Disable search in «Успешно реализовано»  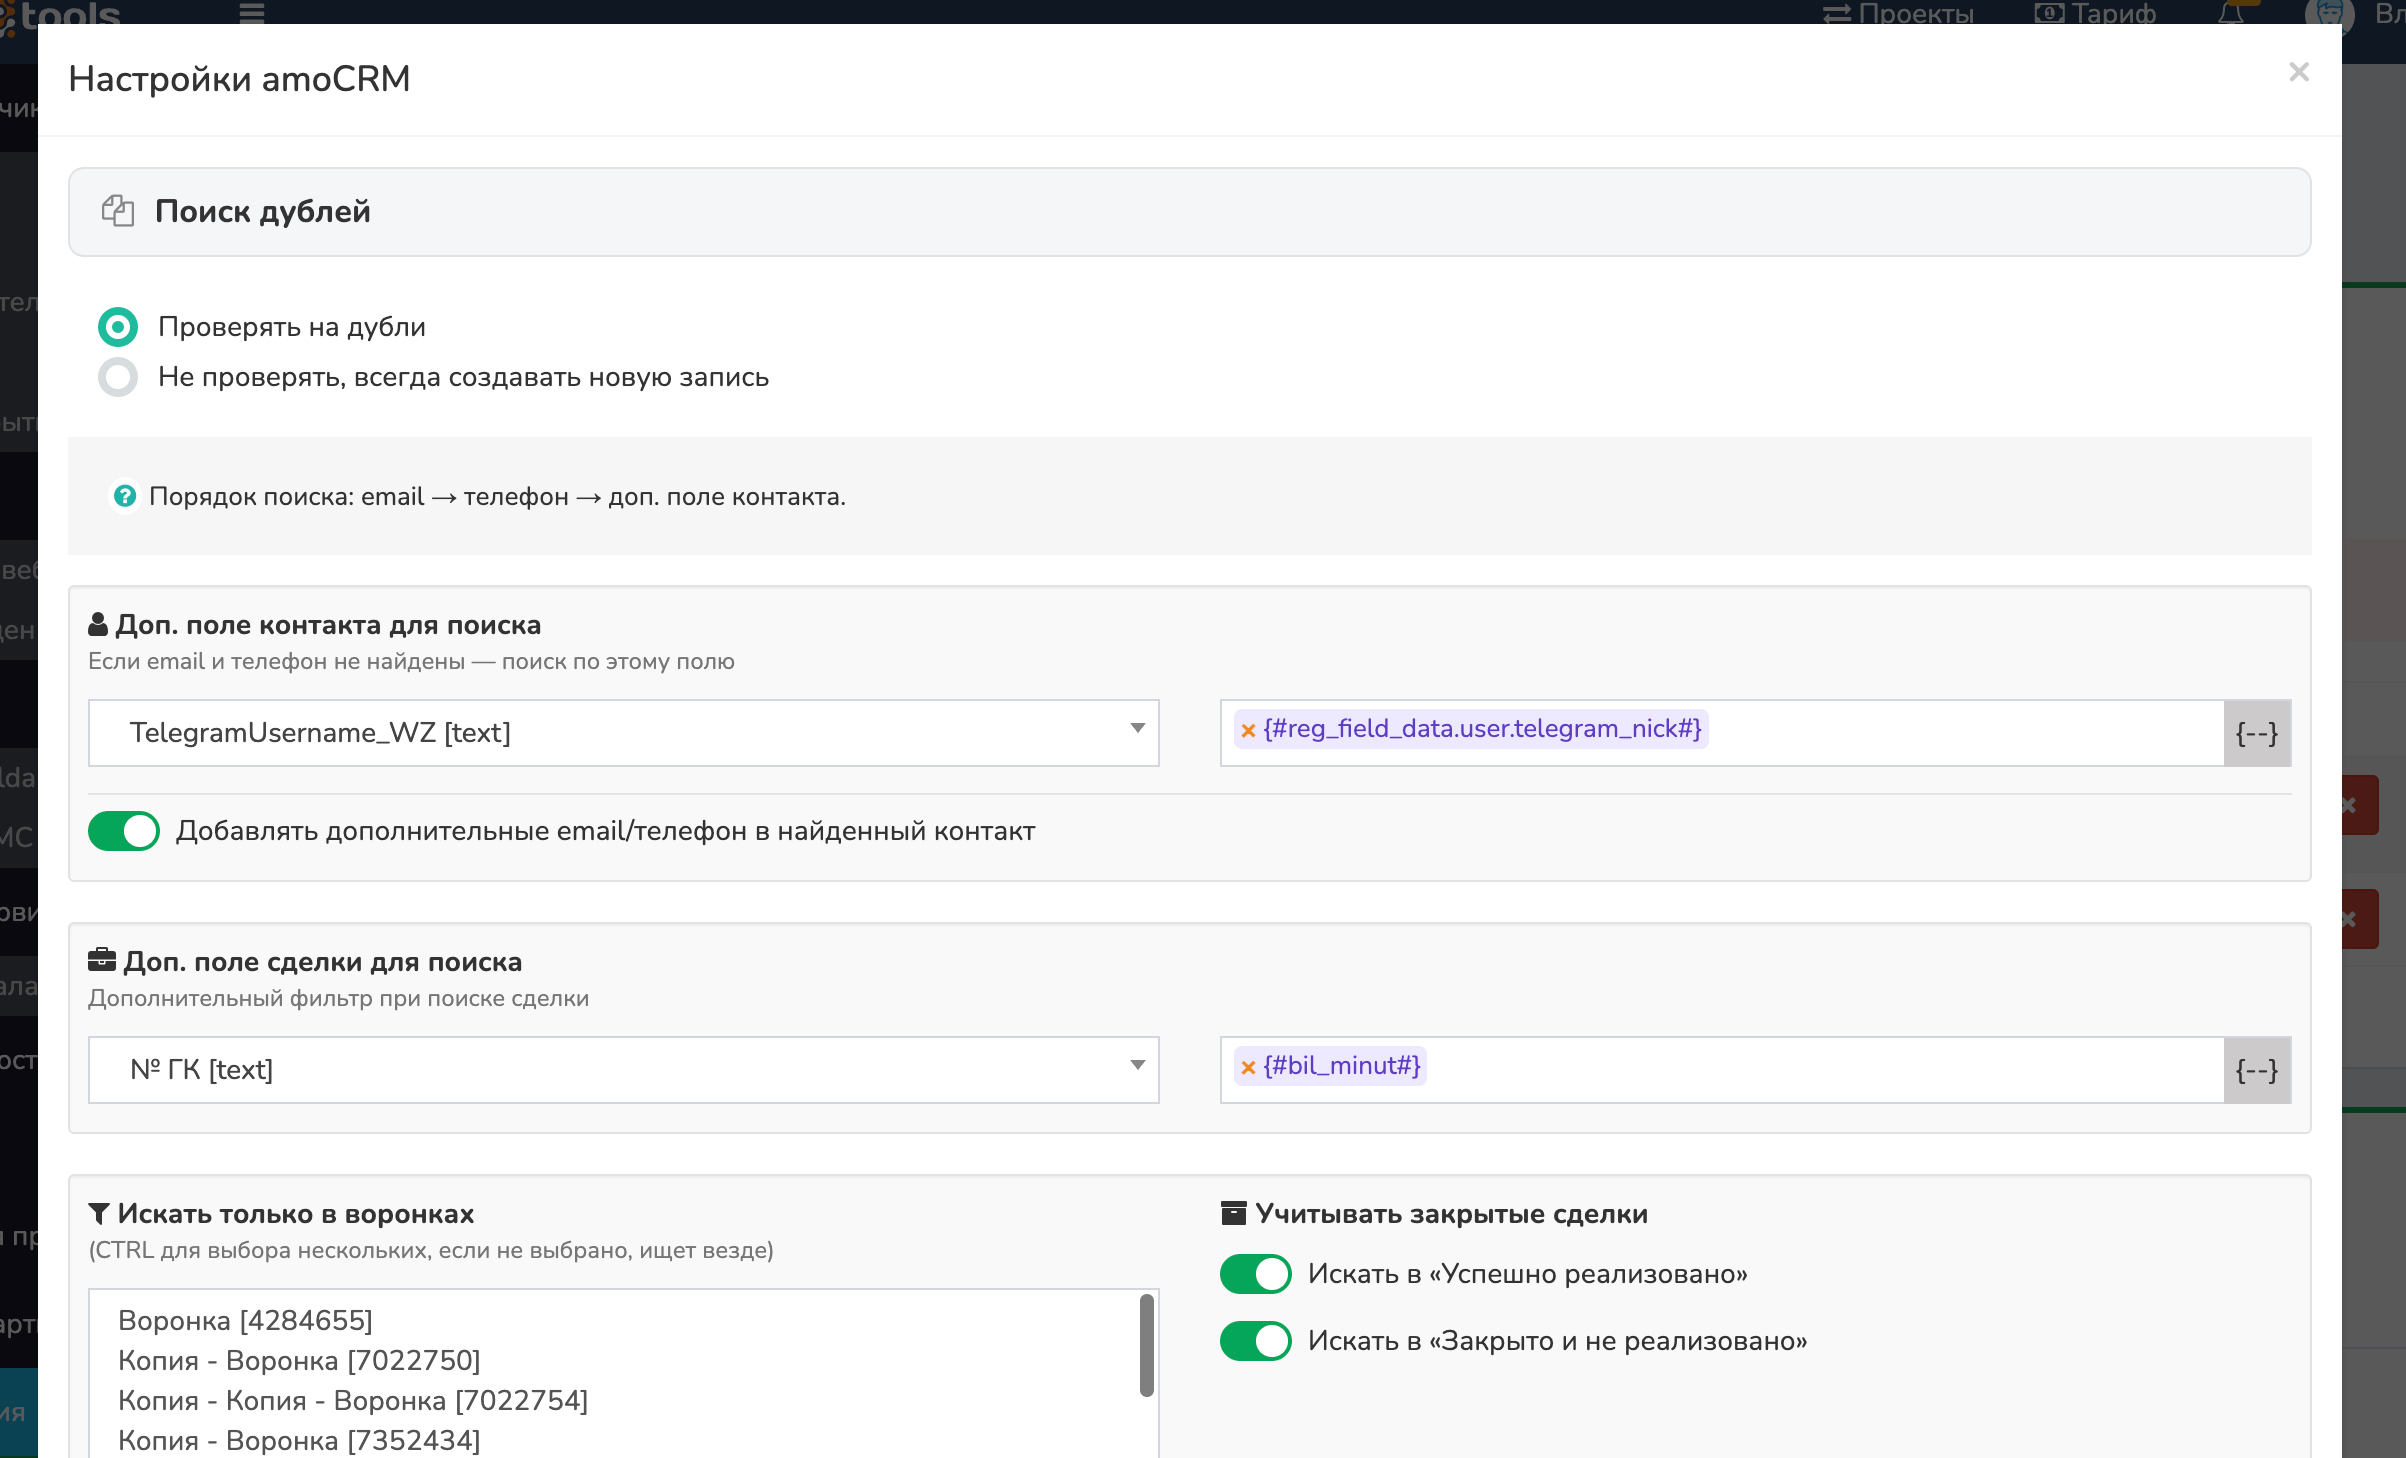(1255, 1274)
